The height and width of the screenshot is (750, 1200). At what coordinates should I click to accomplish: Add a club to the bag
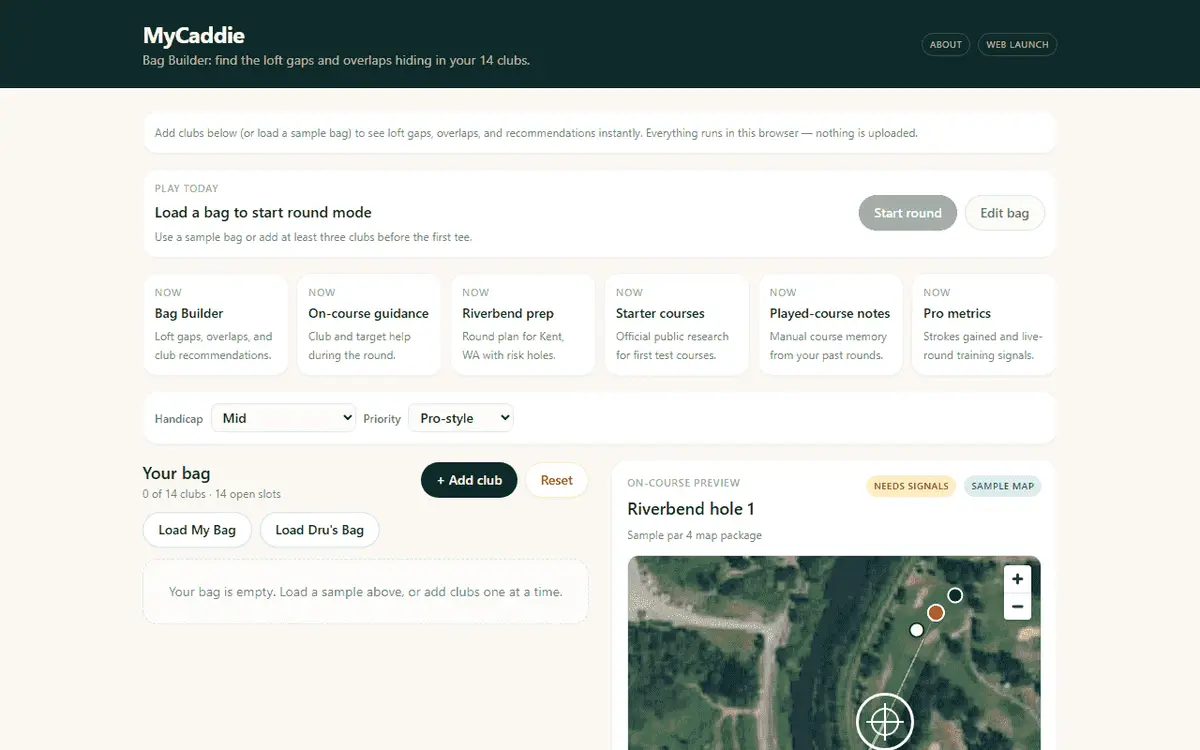point(469,480)
